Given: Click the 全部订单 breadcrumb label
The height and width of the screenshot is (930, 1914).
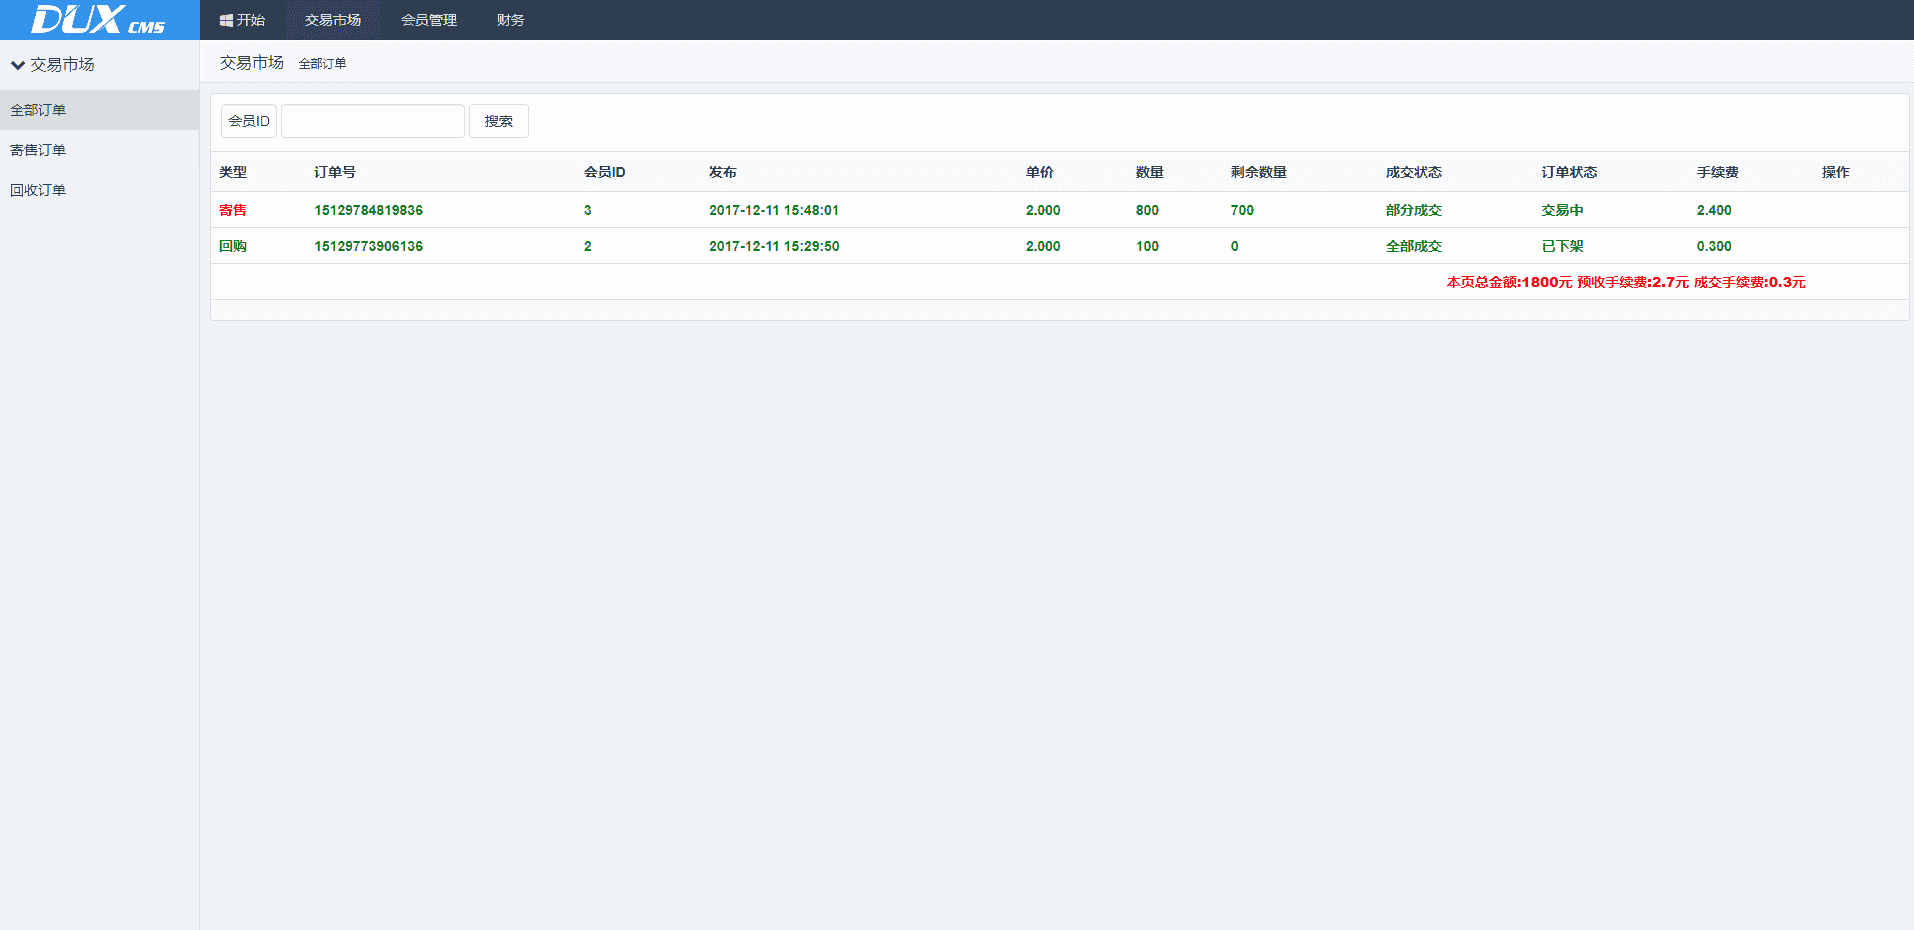Looking at the screenshot, I should coord(322,64).
